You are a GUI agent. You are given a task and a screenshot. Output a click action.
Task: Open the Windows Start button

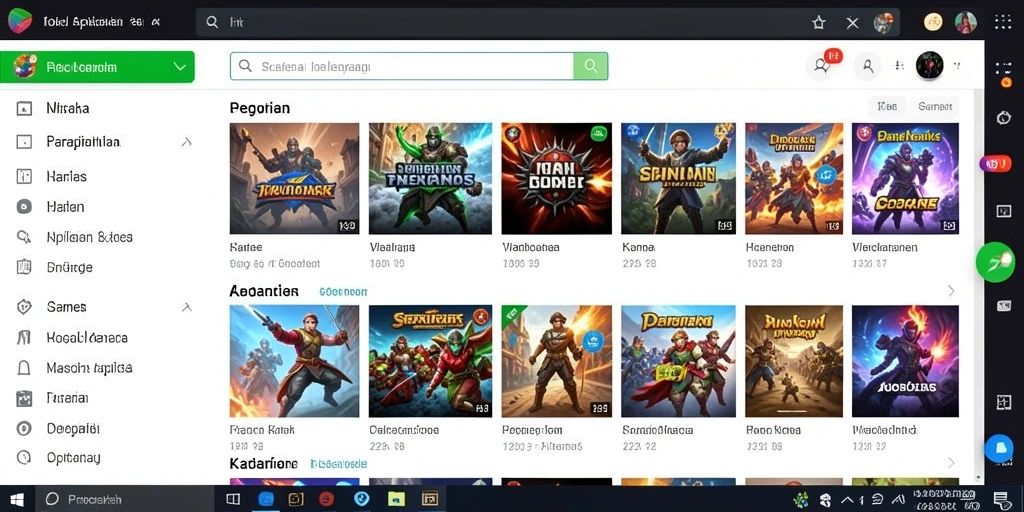(x=17, y=500)
